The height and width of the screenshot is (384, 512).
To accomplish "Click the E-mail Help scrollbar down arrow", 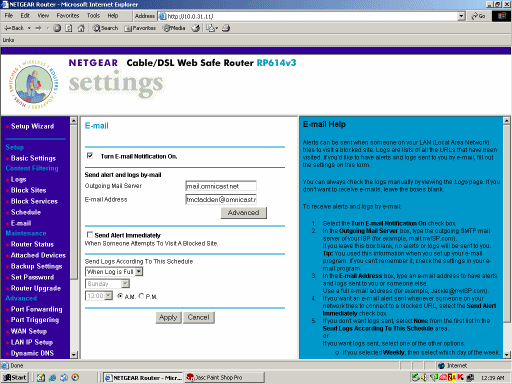I will click(506, 354).
